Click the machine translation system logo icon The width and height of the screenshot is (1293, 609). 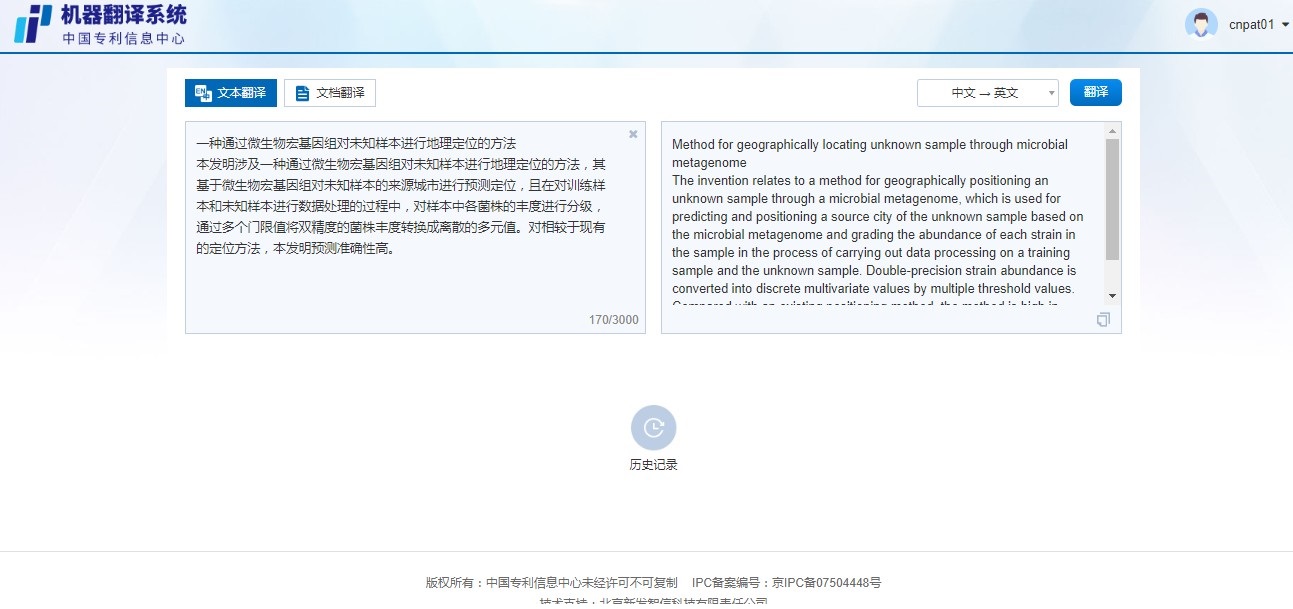33,24
